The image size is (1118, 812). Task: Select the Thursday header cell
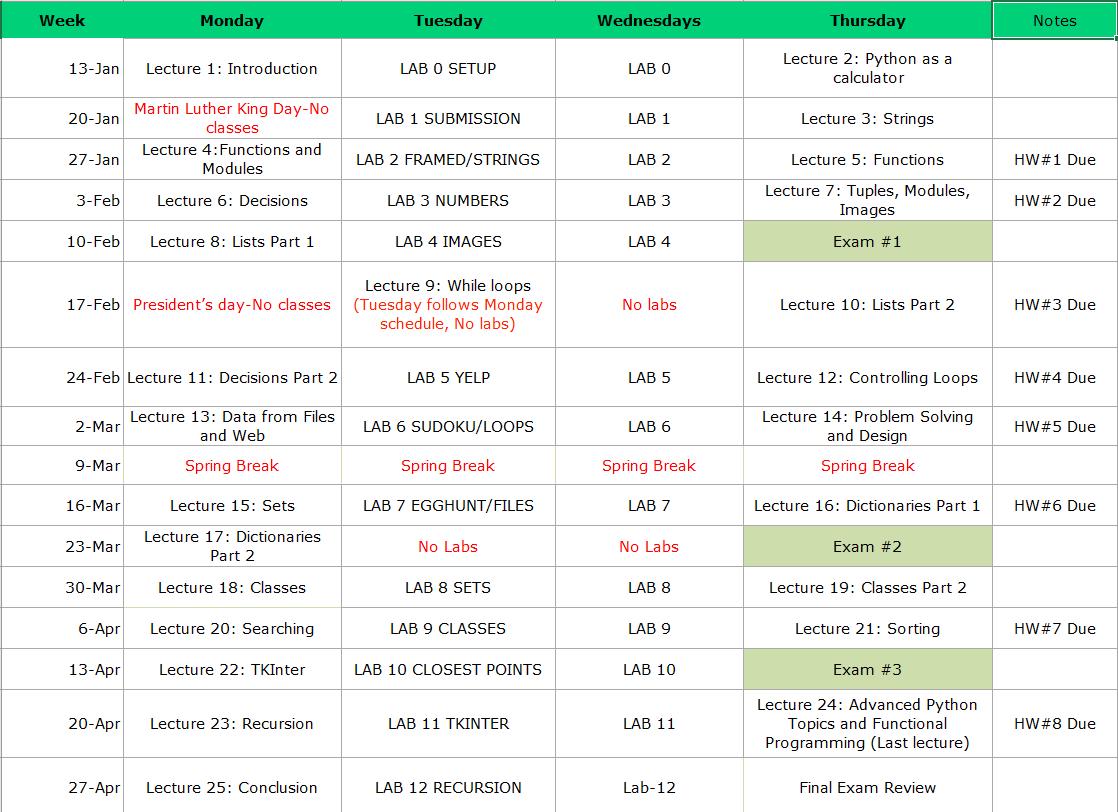pyautogui.click(x=868, y=21)
